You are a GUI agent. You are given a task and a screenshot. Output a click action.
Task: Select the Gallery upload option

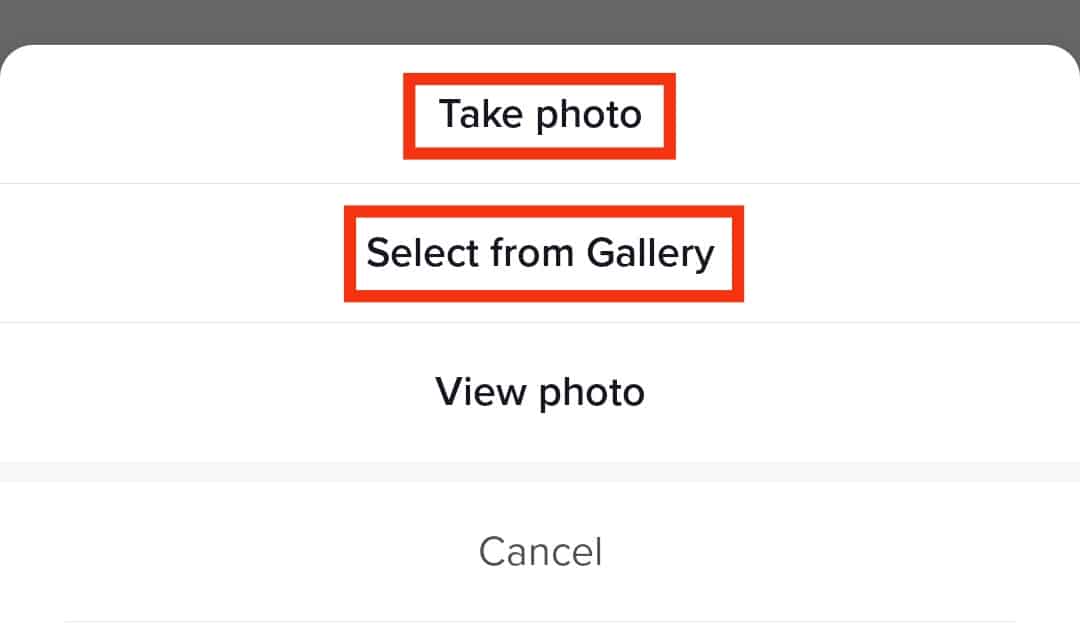[540, 253]
